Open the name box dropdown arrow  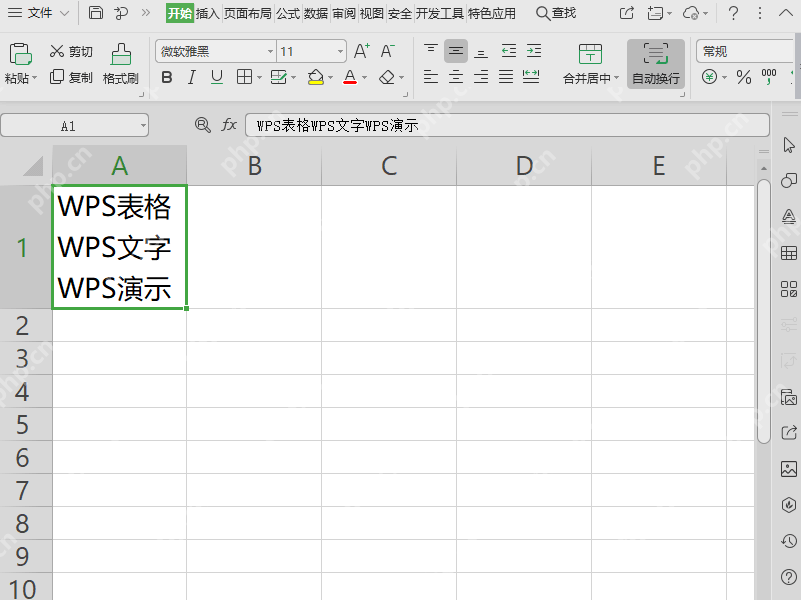[143, 126]
